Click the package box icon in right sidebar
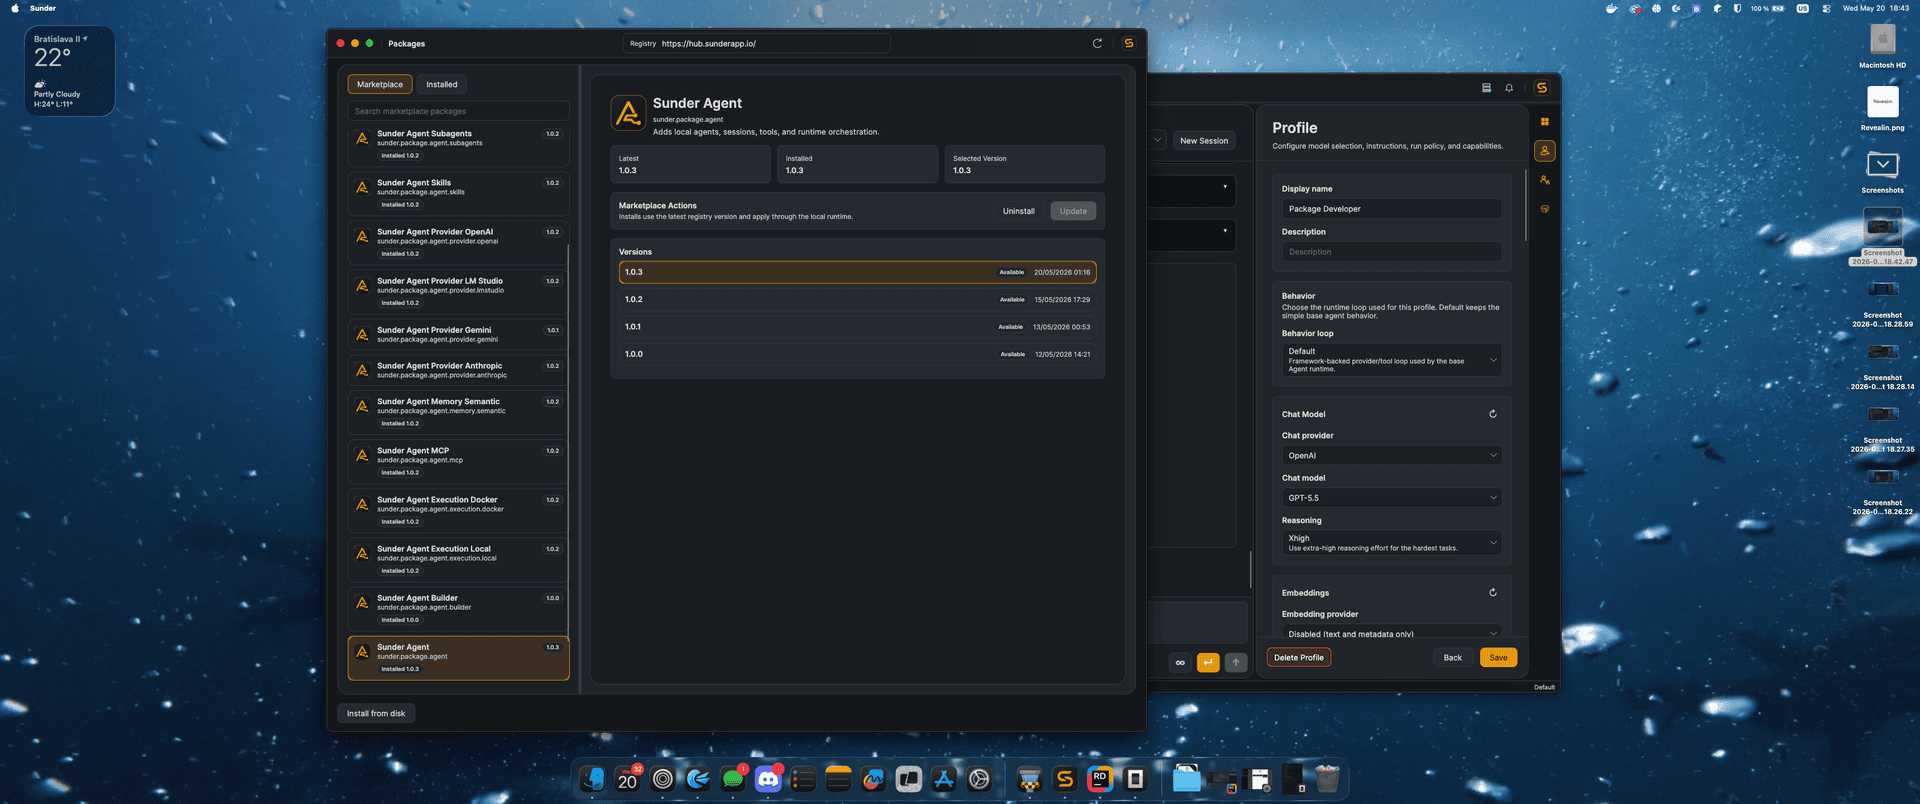Image resolution: width=1920 pixels, height=804 pixels. coord(1544,209)
